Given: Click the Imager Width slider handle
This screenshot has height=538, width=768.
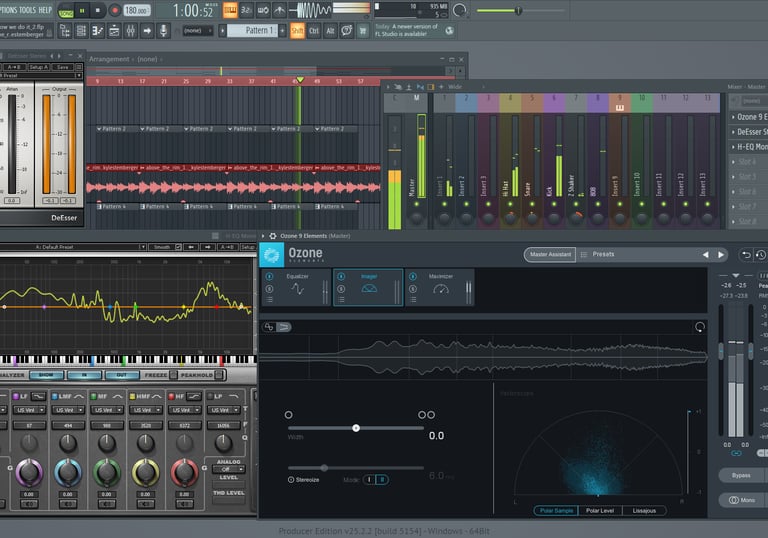Looking at the screenshot, I should (356, 428).
